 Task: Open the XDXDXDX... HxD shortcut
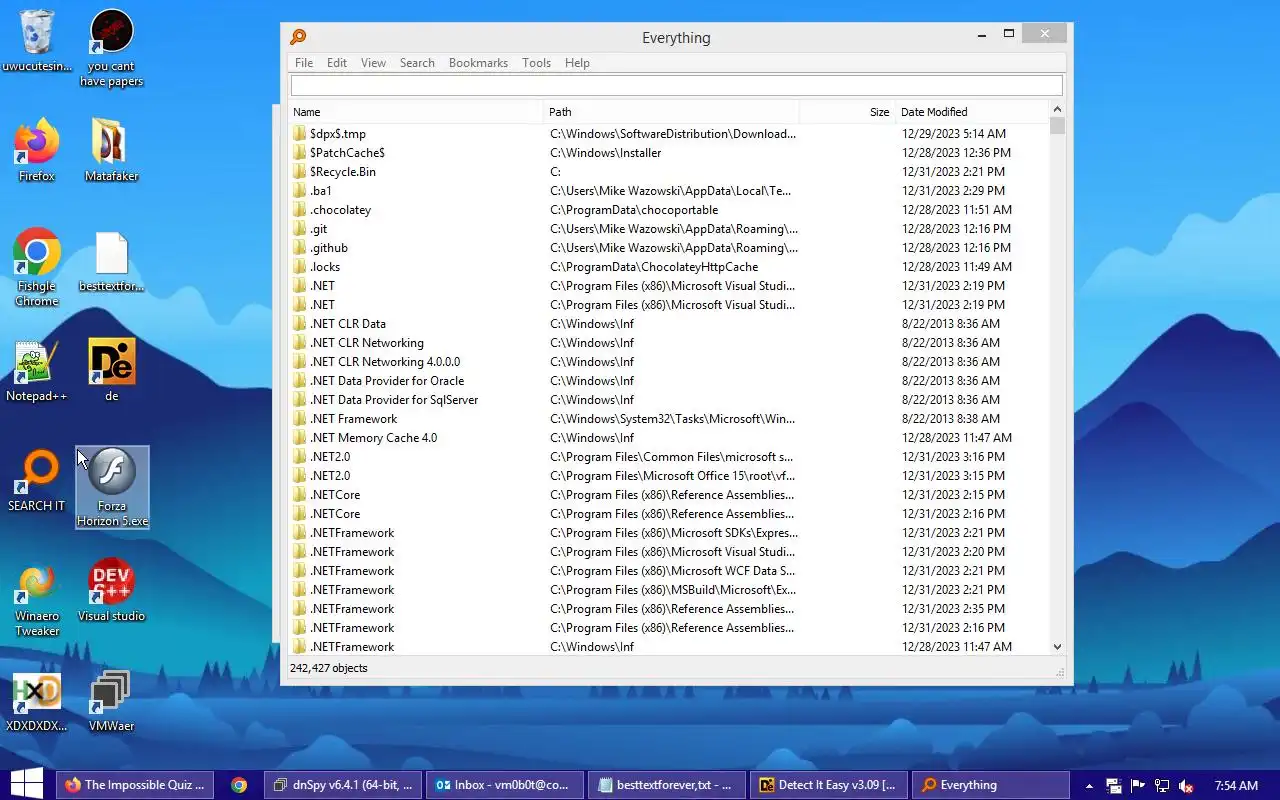pos(37,702)
